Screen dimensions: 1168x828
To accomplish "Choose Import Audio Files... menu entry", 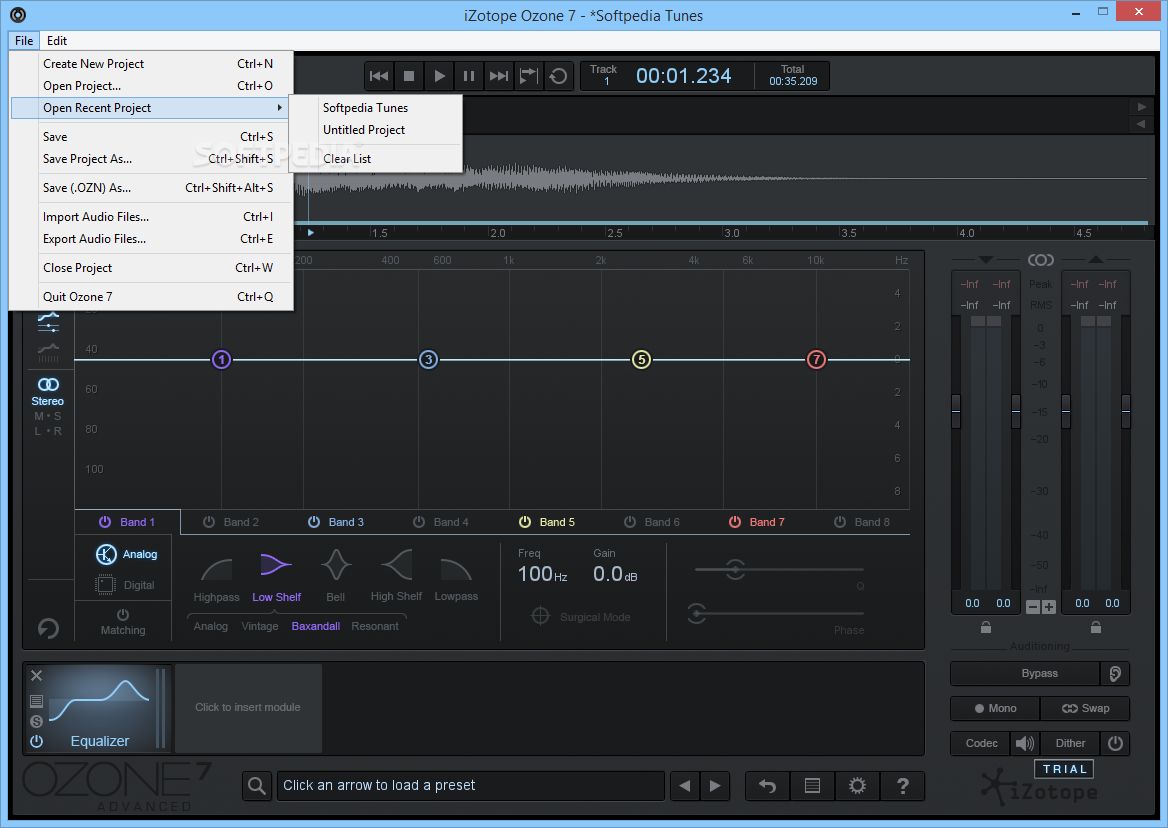I will (152, 217).
